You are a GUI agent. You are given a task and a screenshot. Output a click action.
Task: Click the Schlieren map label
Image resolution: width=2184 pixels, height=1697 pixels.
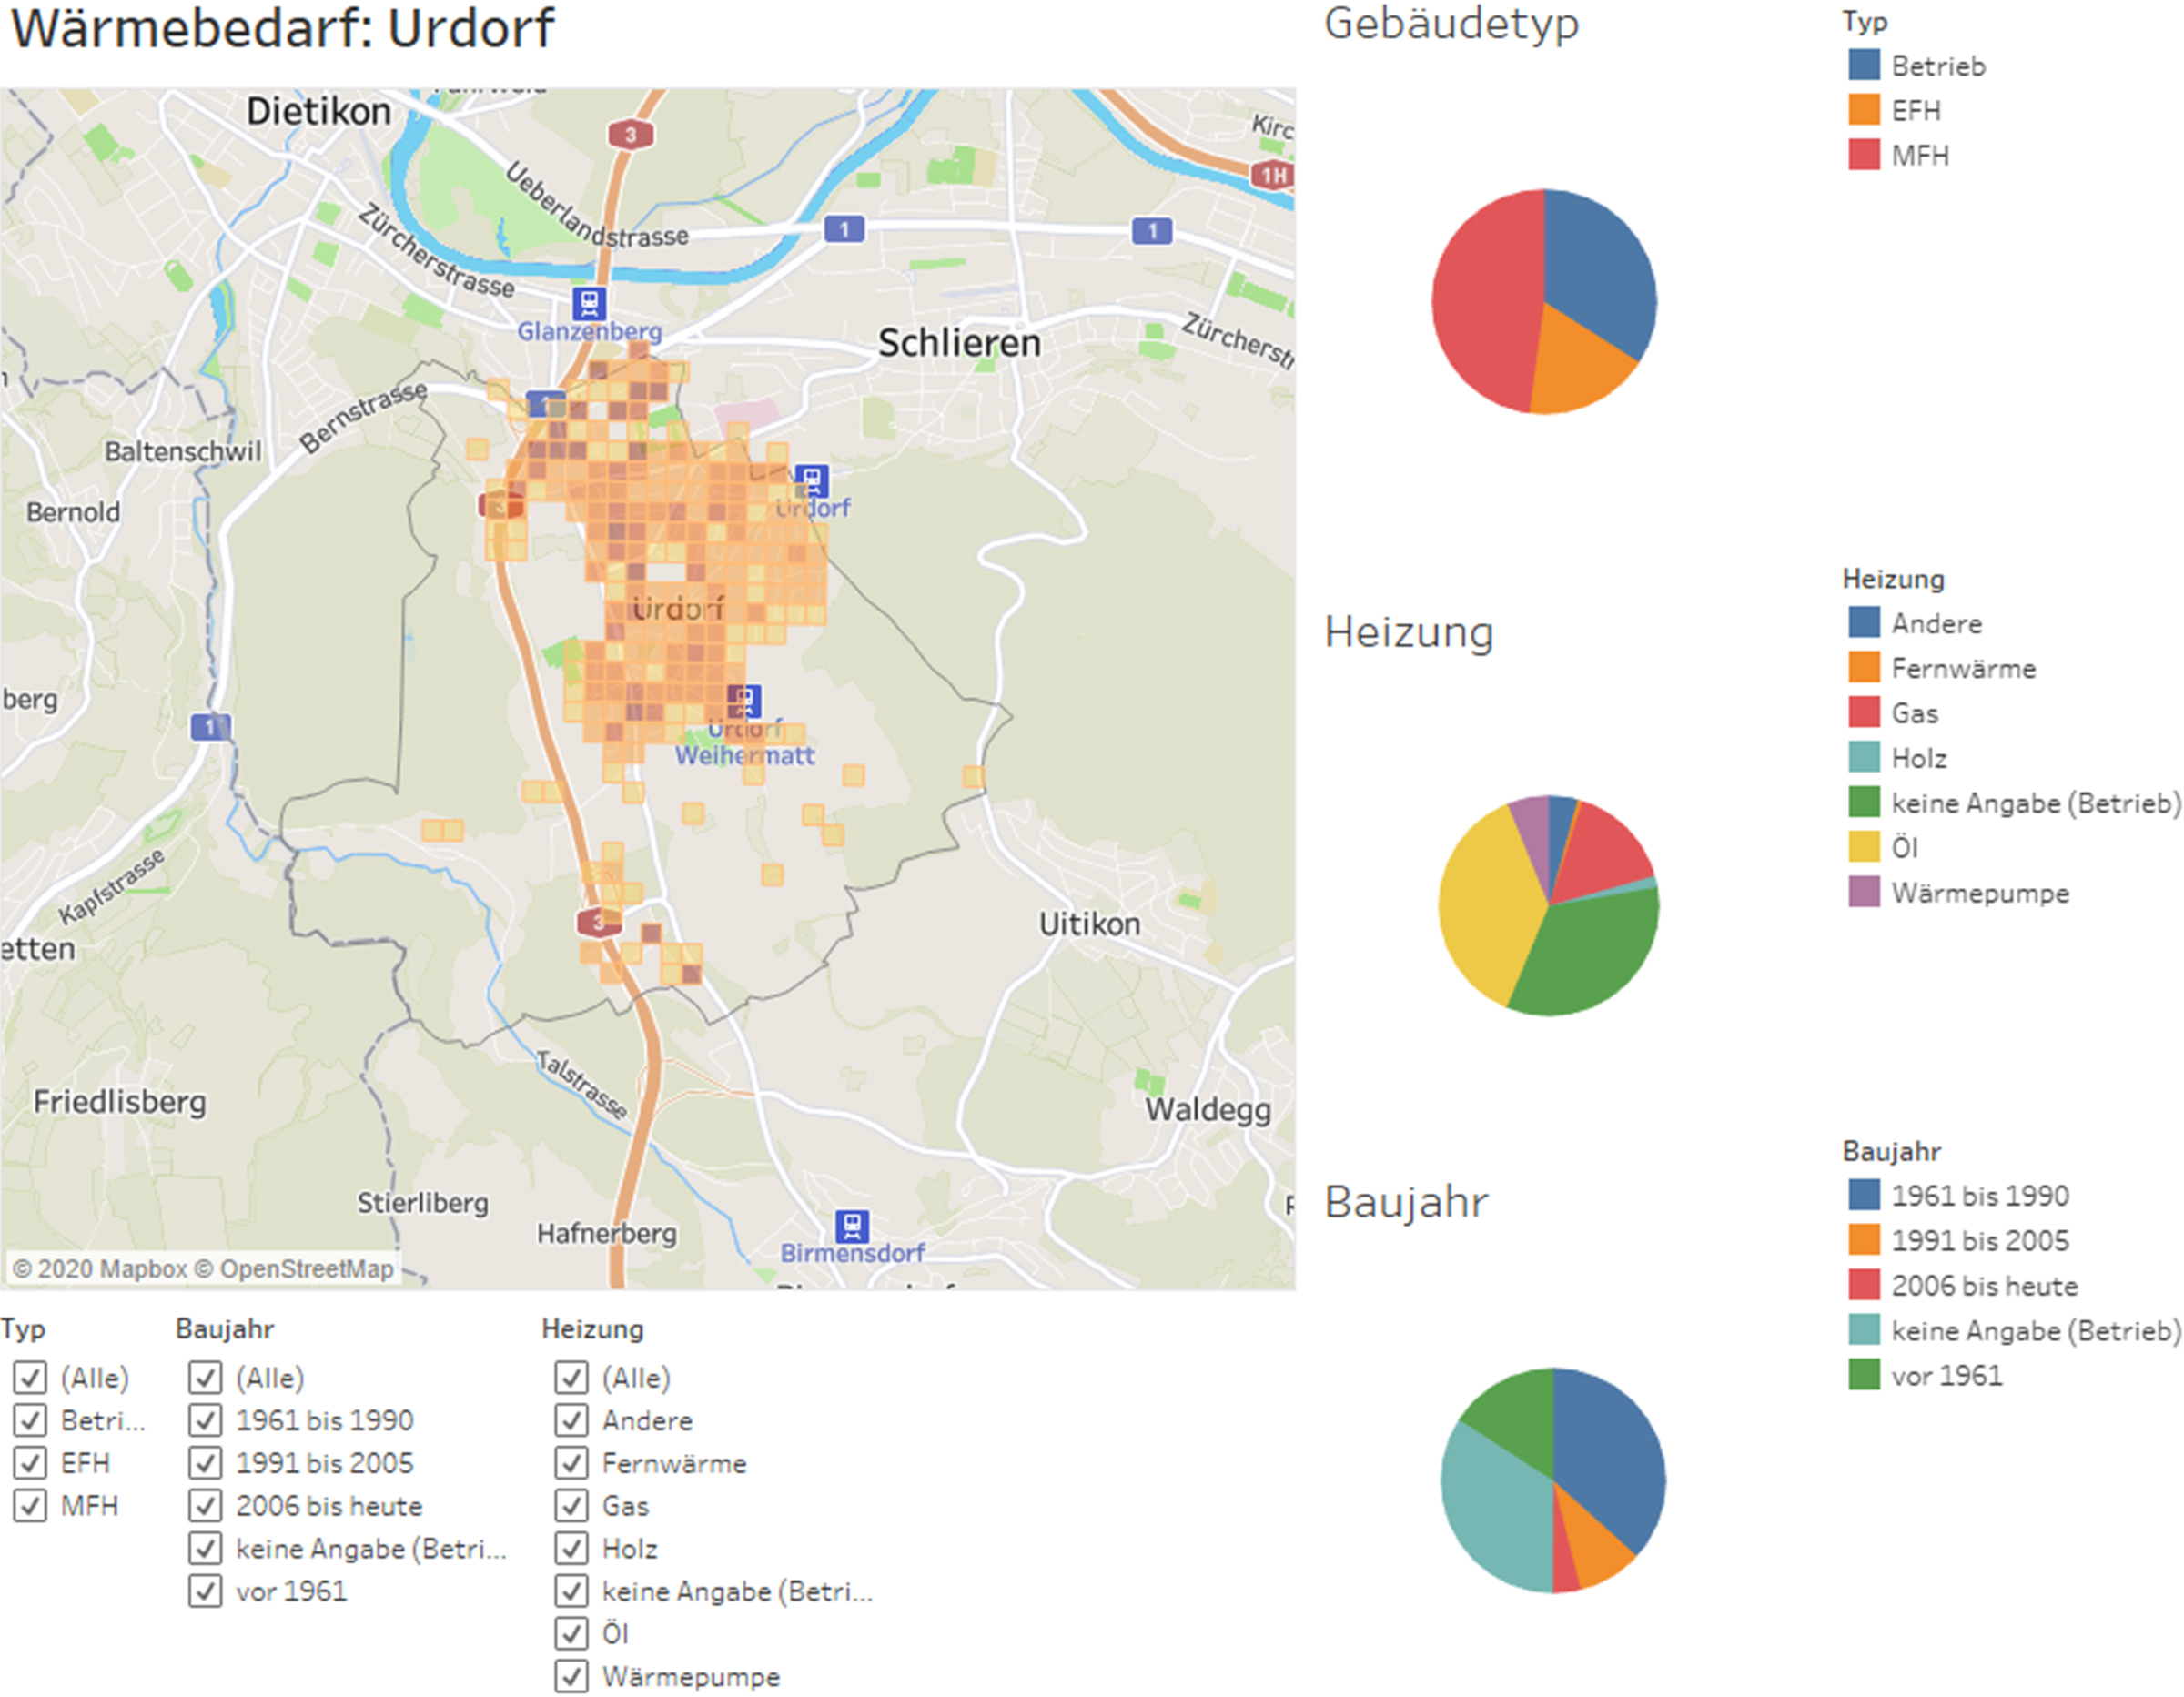click(959, 343)
